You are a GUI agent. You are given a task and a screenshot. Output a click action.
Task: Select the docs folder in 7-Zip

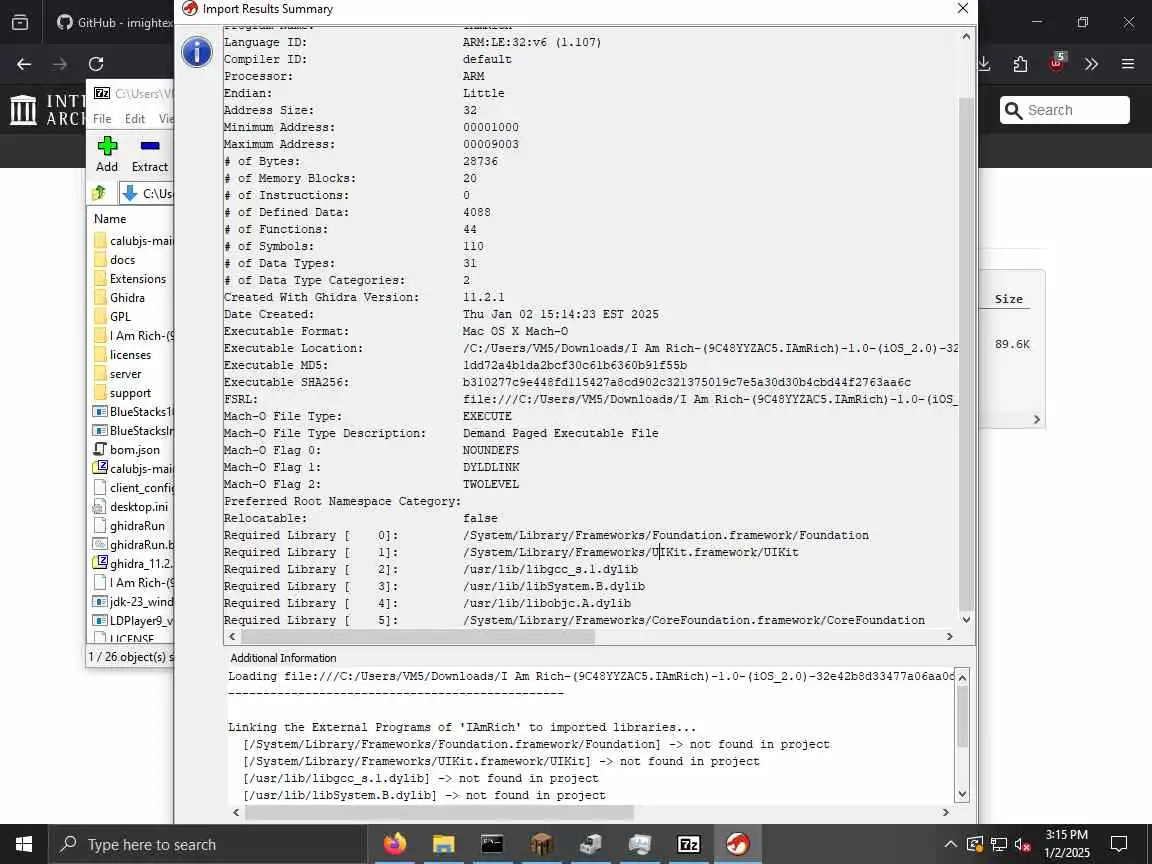(x=122, y=259)
